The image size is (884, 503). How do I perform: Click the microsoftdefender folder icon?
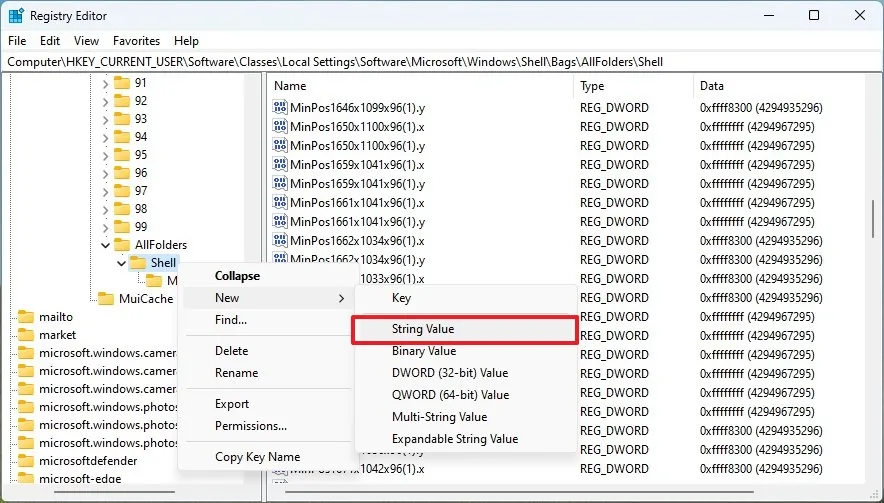pos(25,461)
